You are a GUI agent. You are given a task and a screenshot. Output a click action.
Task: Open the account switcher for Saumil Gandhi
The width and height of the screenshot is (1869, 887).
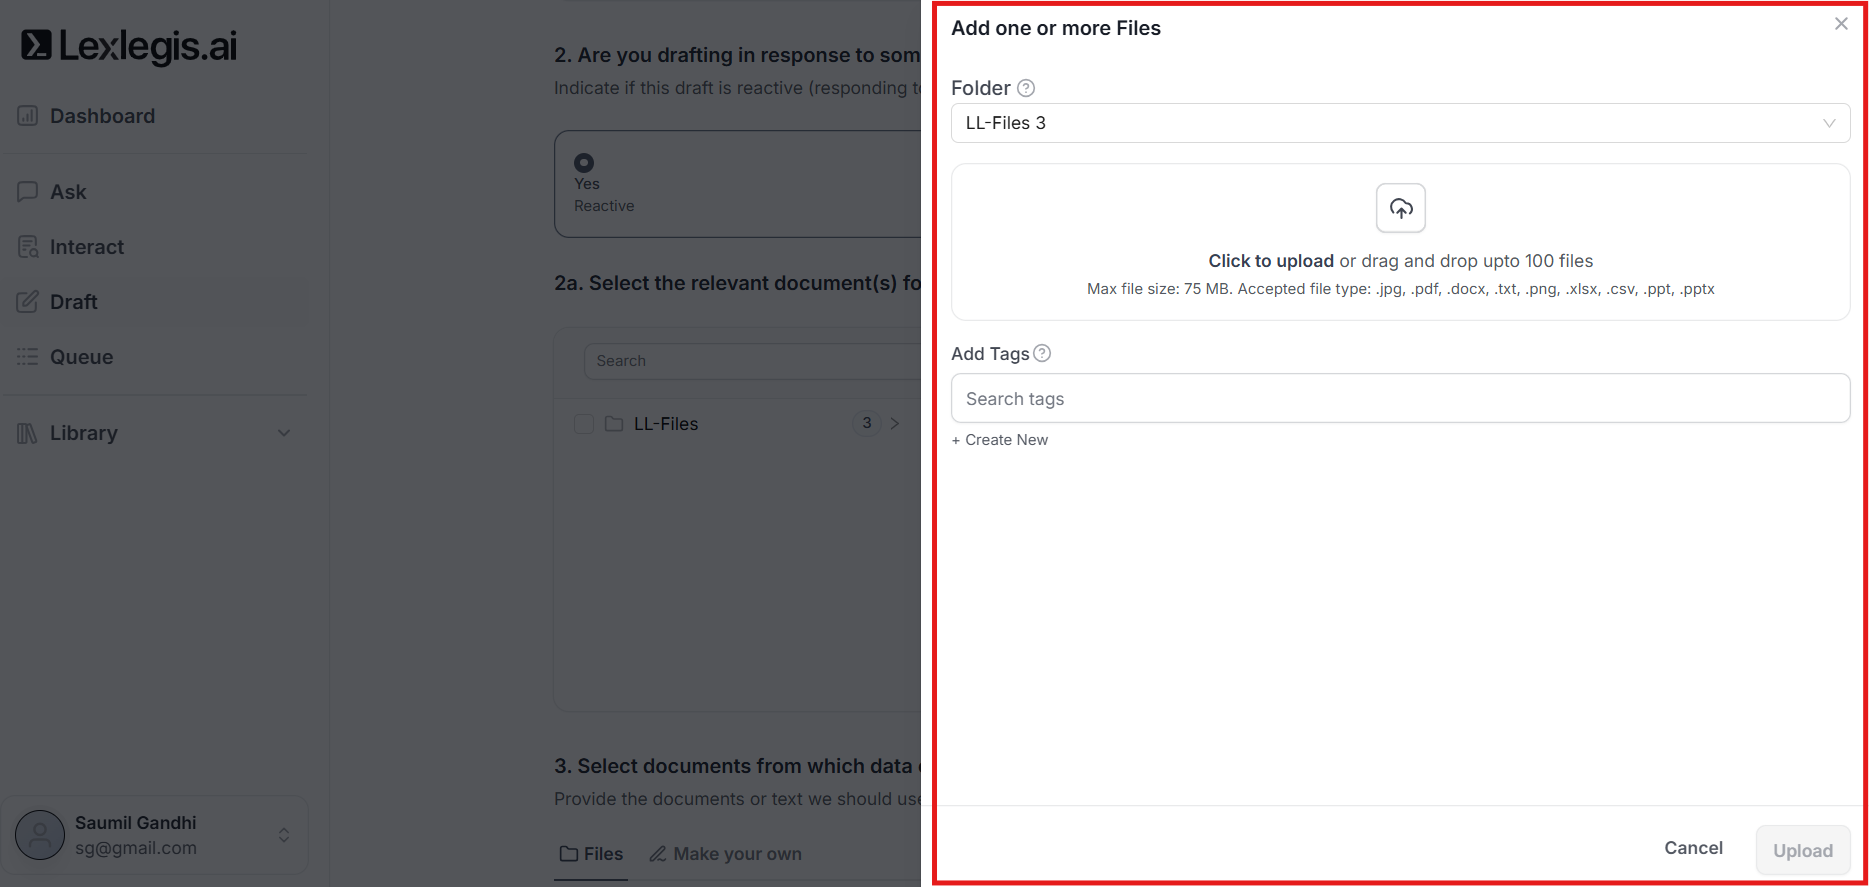(x=284, y=835)
